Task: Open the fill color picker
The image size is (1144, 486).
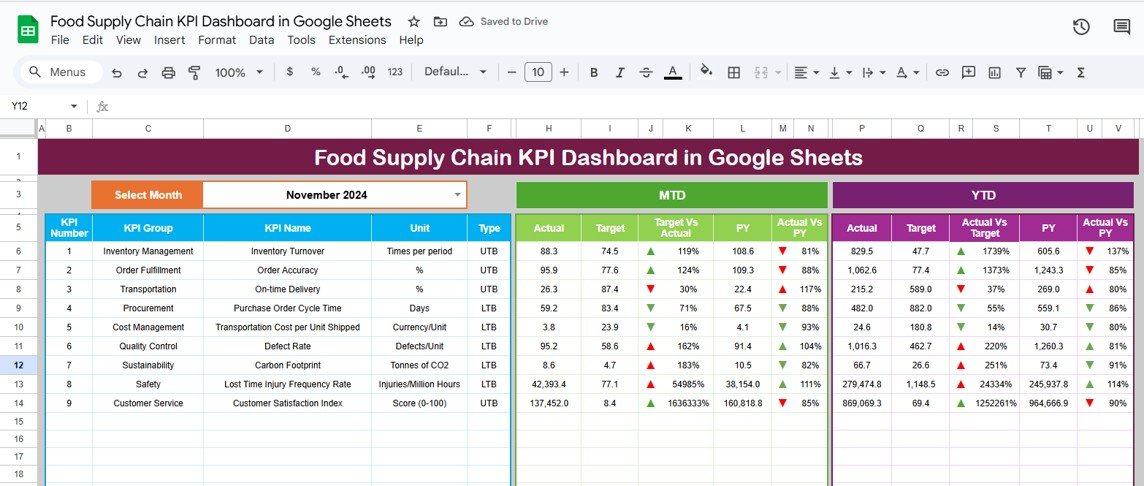Action: click(x=706, y=72)
